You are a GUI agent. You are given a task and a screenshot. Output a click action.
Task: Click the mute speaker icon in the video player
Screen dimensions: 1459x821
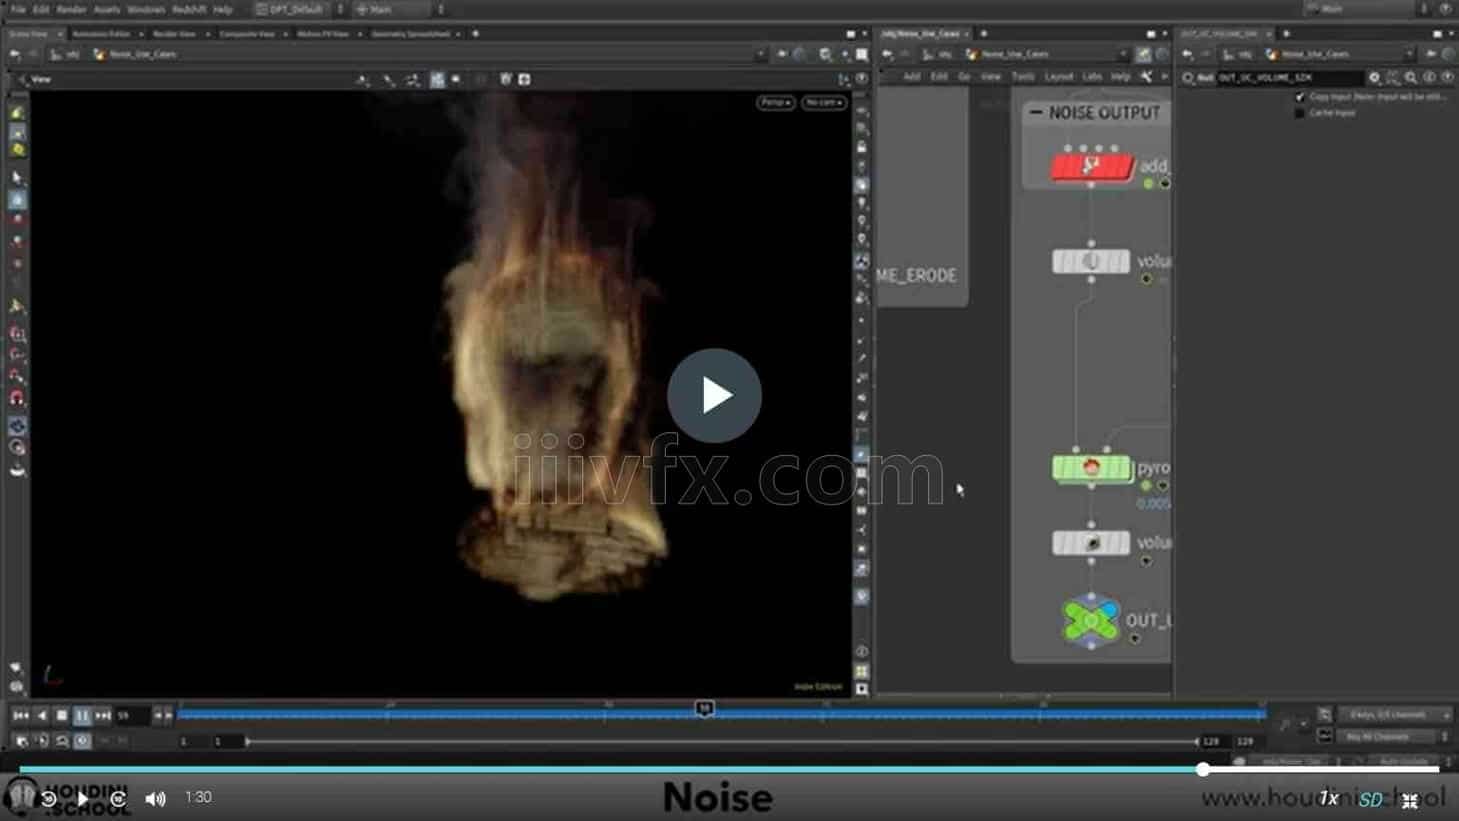tap(154, 797)
